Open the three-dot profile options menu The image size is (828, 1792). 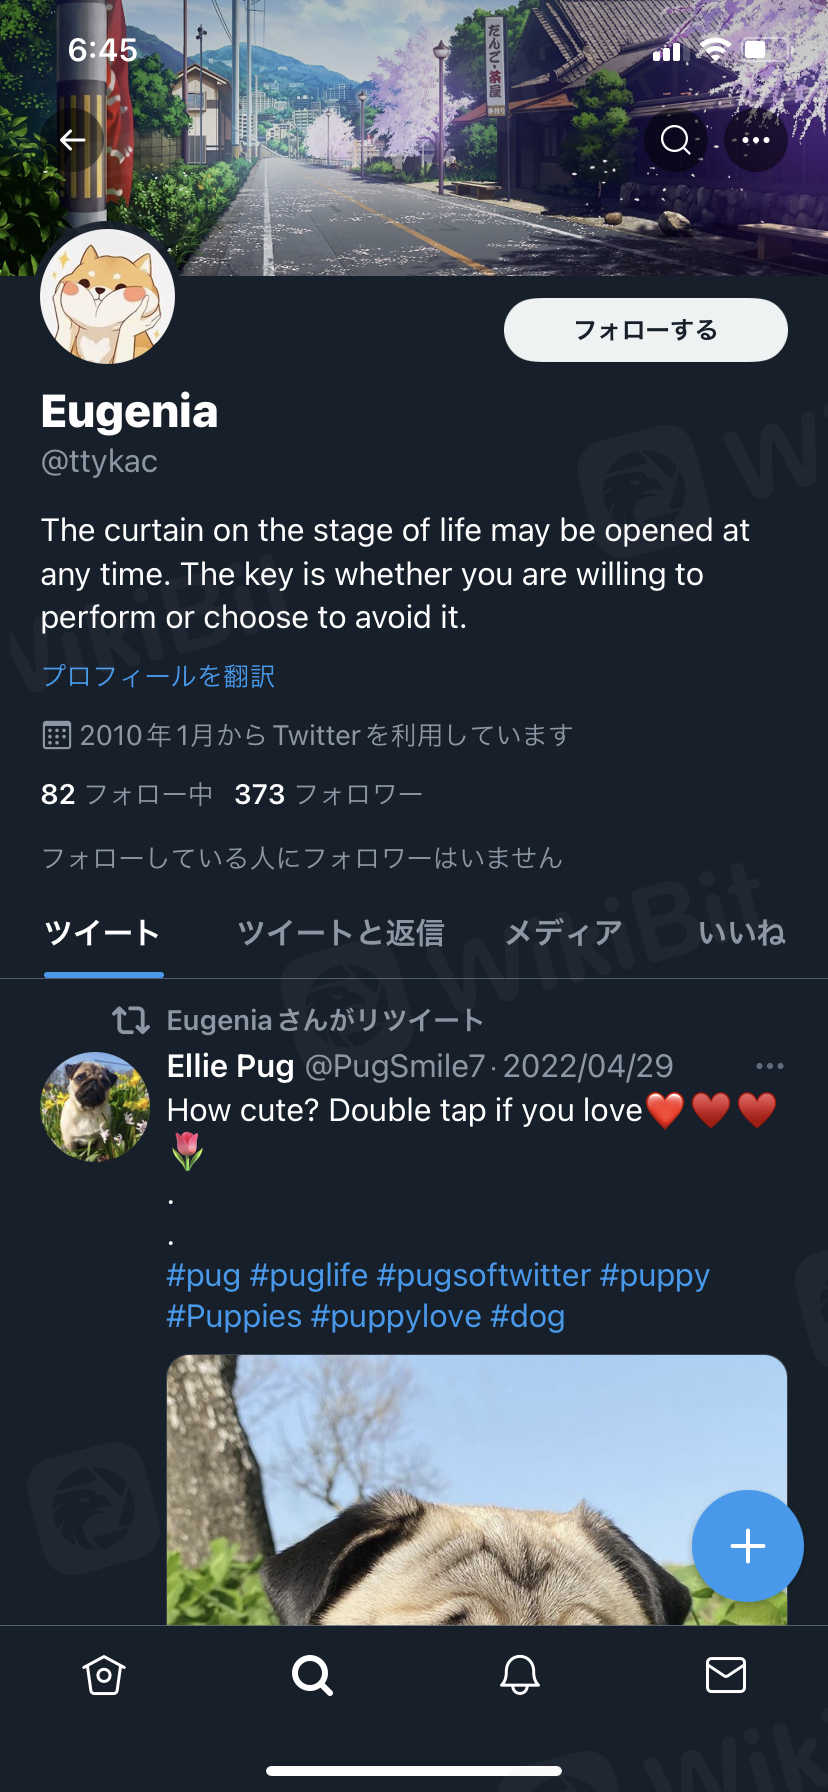[756, 140]
